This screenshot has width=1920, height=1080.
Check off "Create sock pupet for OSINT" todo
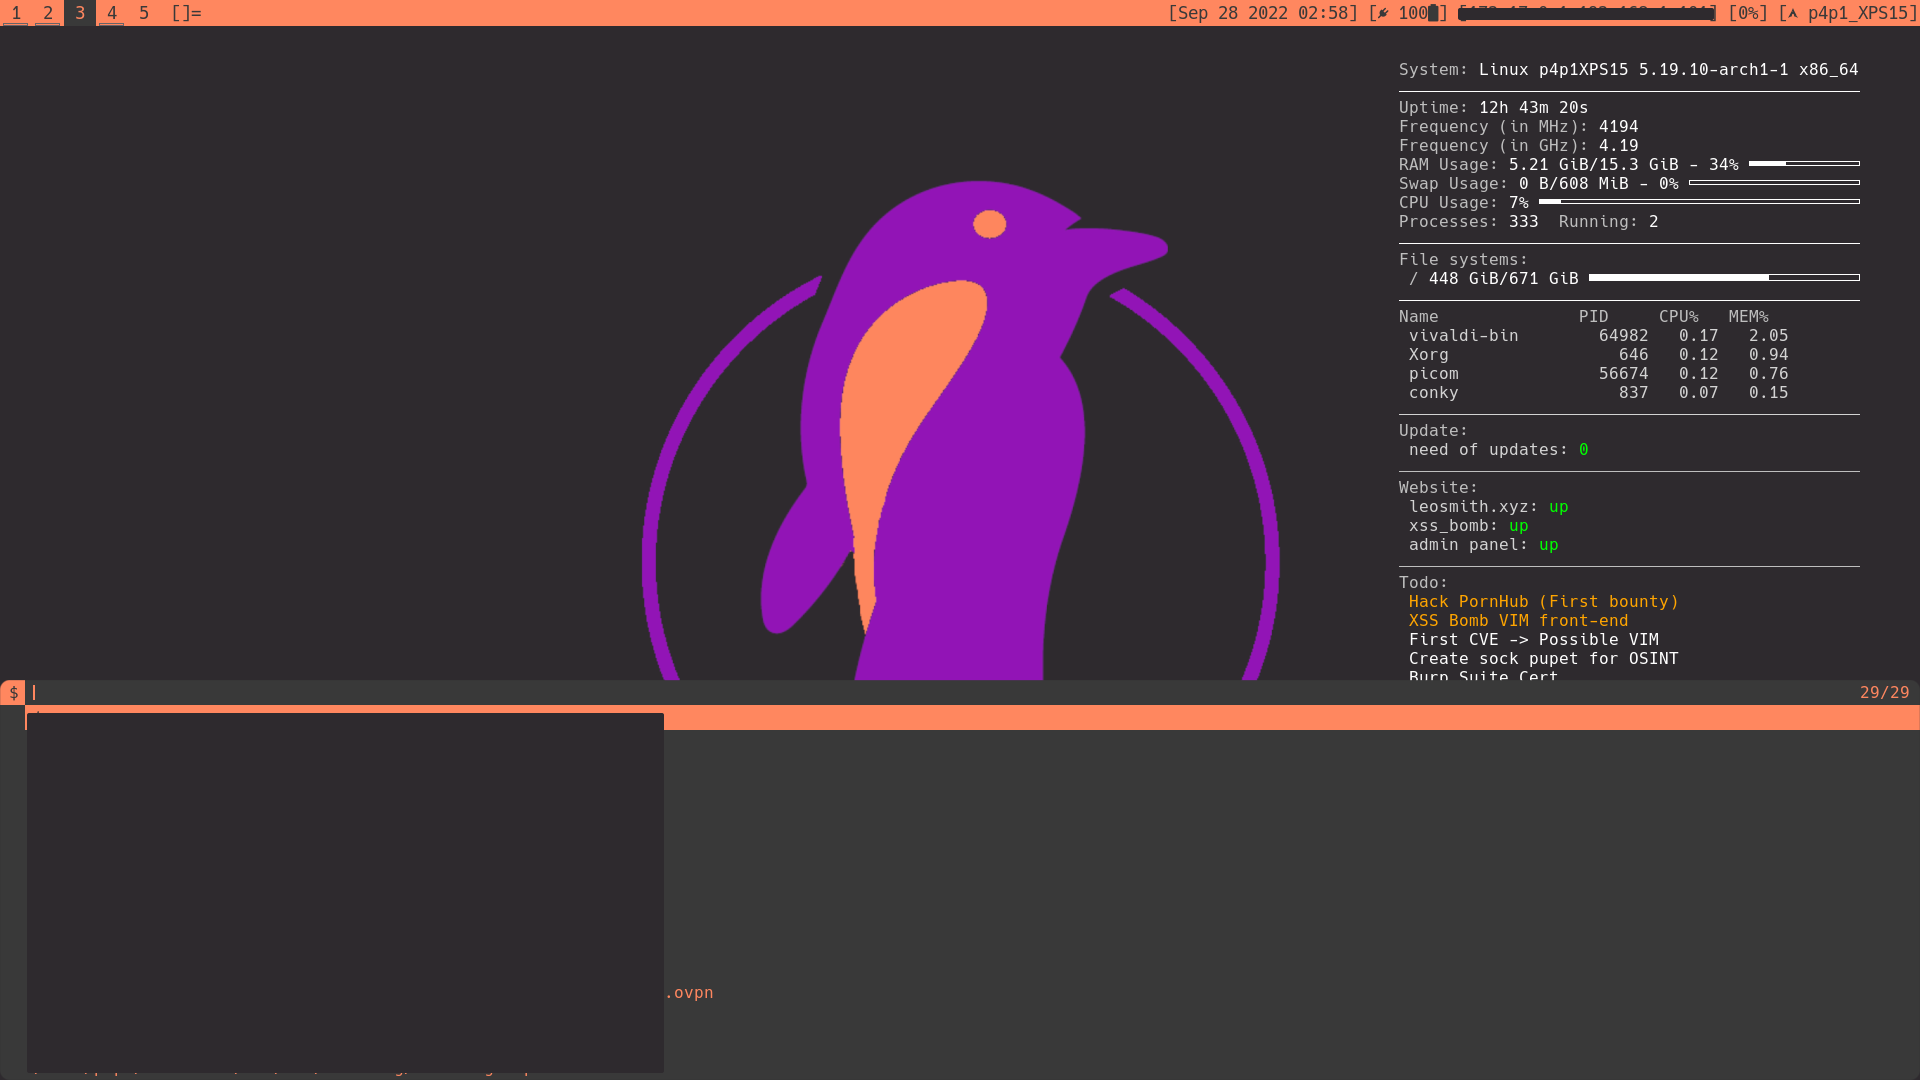(x=1543, y=658)
